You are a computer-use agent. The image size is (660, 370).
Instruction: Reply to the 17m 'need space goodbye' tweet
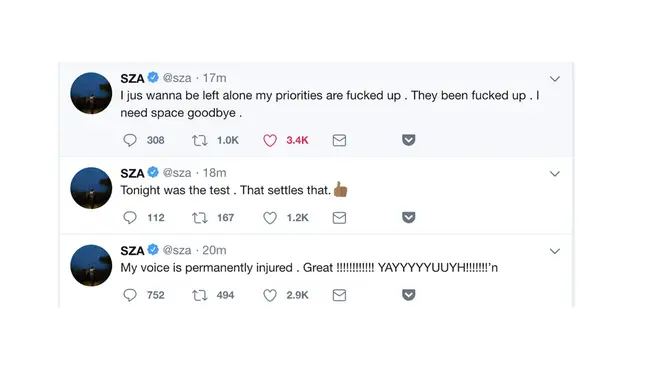pos(130,140)
